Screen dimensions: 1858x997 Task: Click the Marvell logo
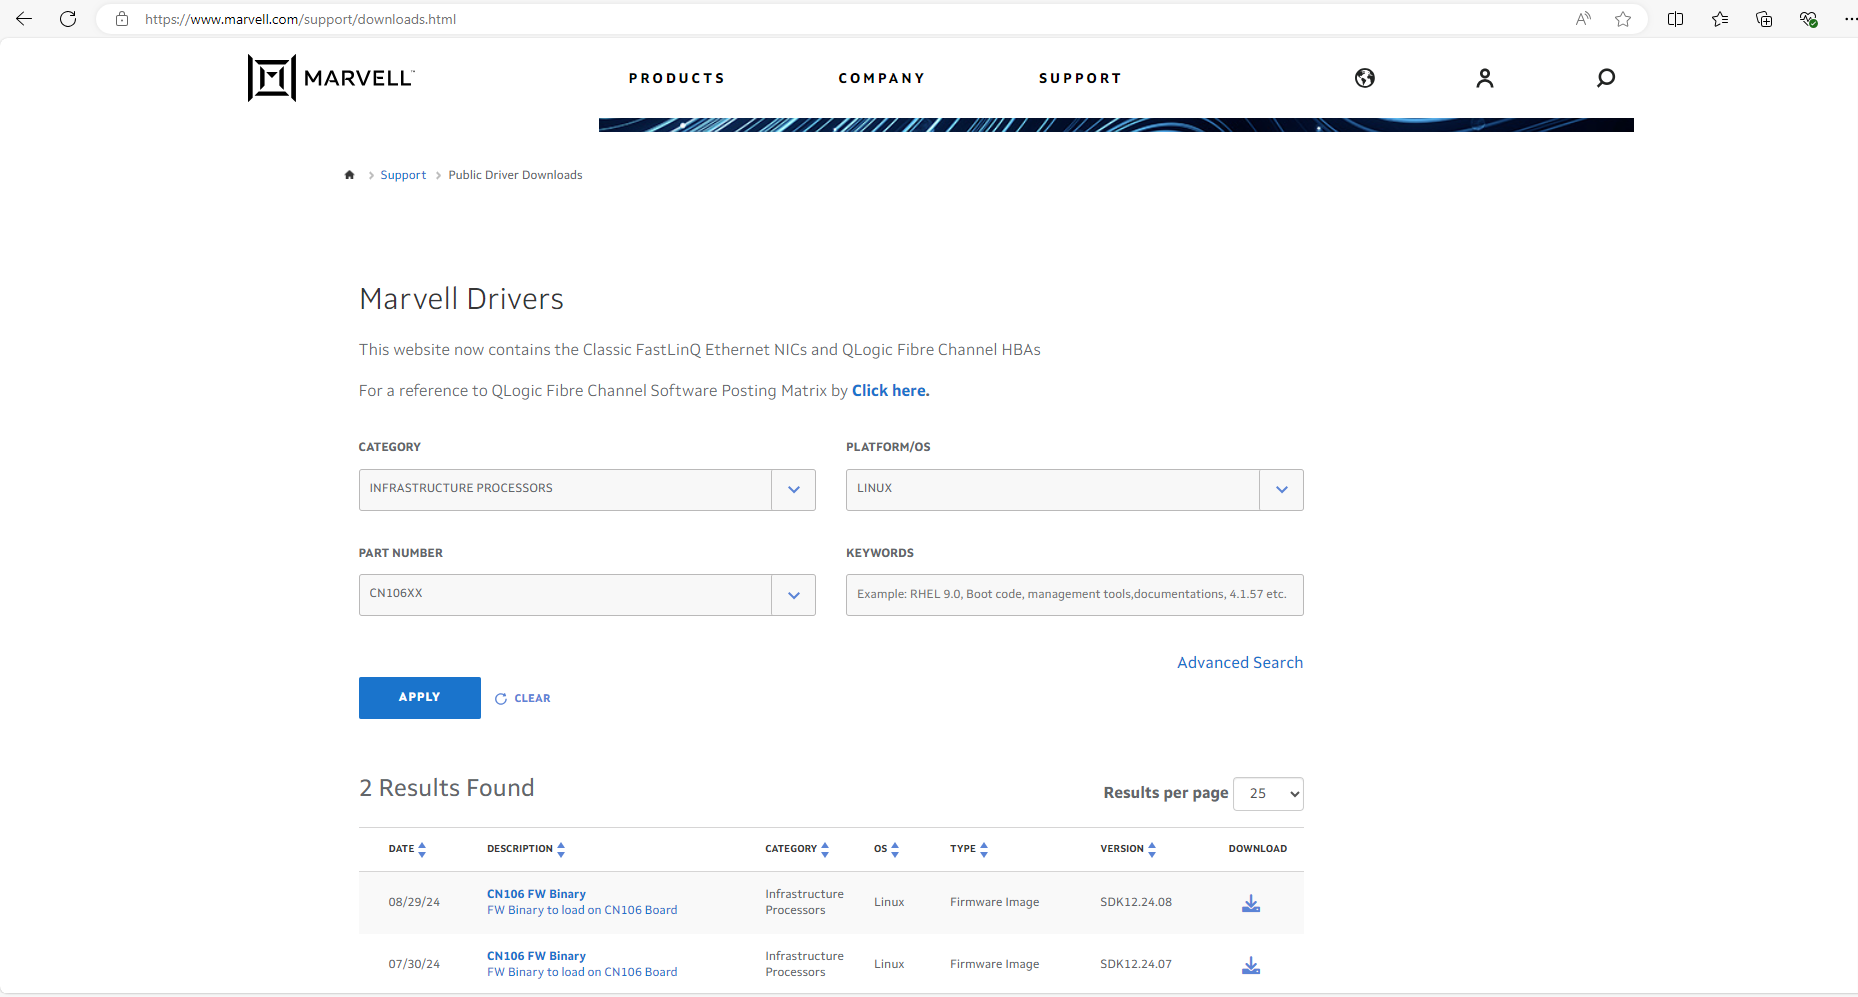tap(331, 78)
